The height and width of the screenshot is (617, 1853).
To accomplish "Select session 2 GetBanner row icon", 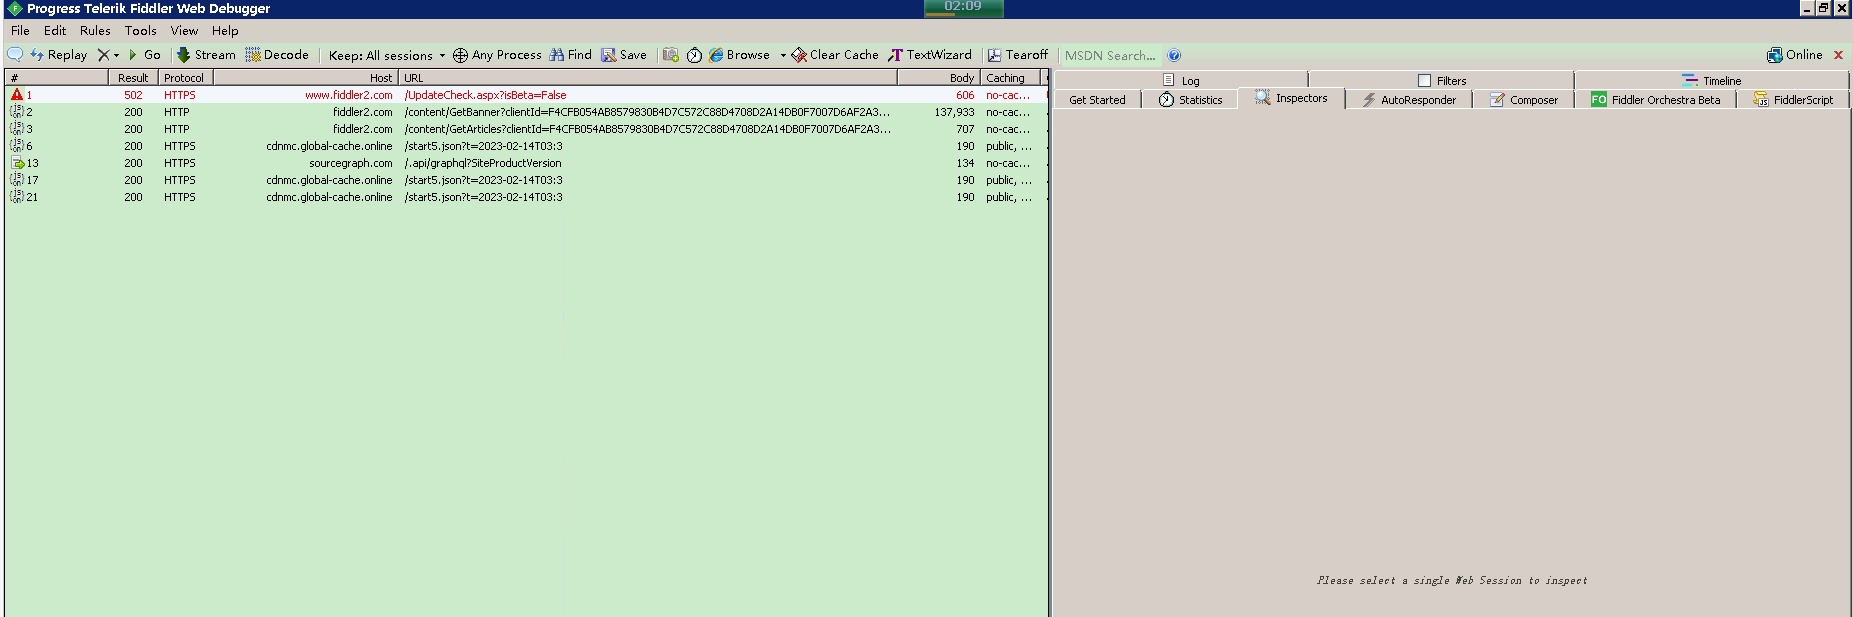I will click(17, 112).
